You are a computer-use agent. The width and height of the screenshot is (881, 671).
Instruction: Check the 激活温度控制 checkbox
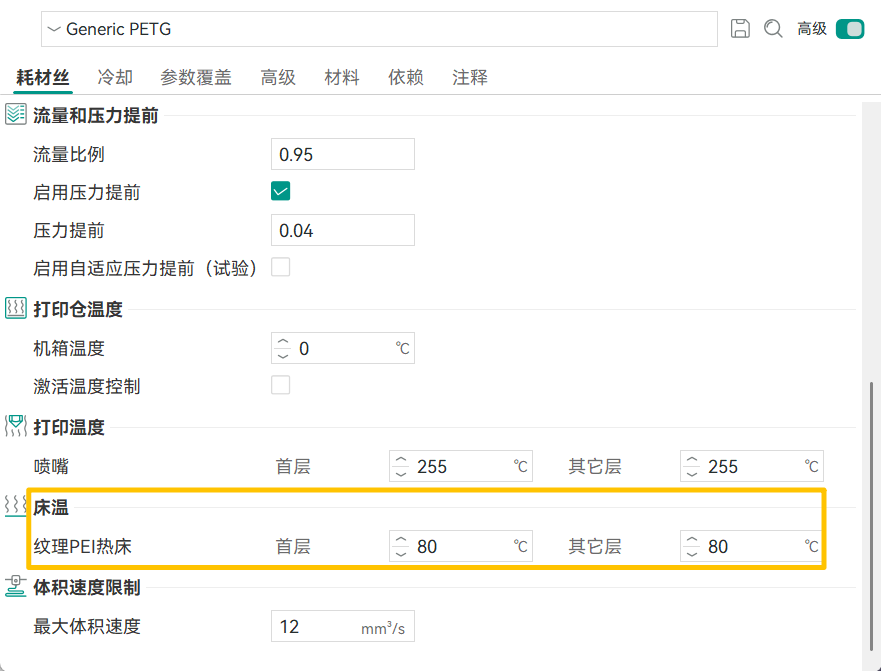tap(281, 385)
